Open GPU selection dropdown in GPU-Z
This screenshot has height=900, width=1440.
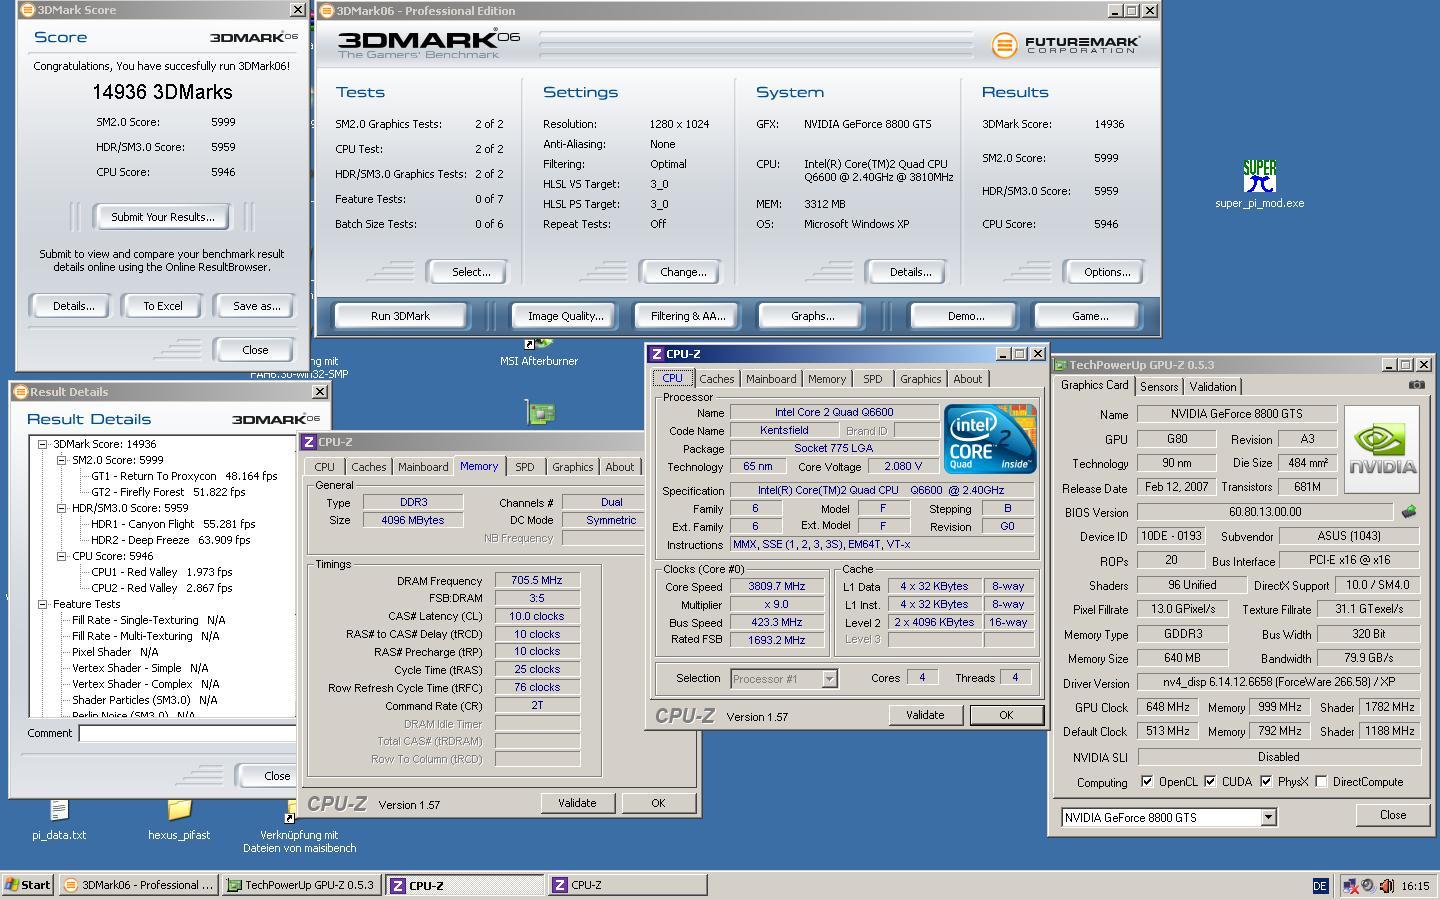(1268, 818)
